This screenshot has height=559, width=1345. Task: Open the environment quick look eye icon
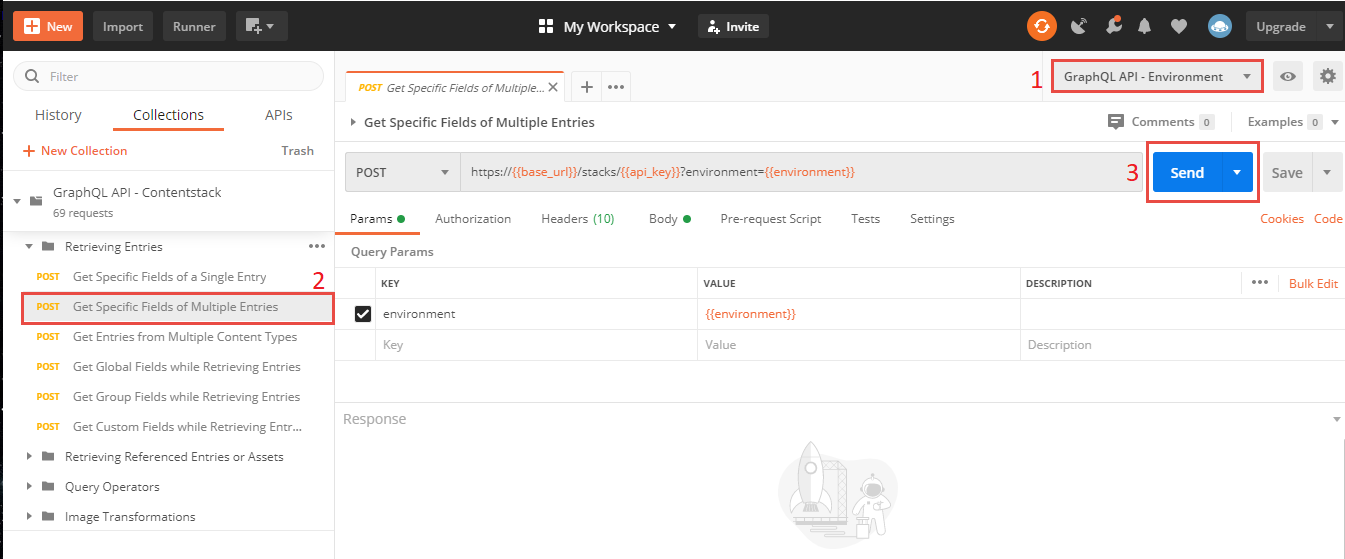click(1288, 77)
